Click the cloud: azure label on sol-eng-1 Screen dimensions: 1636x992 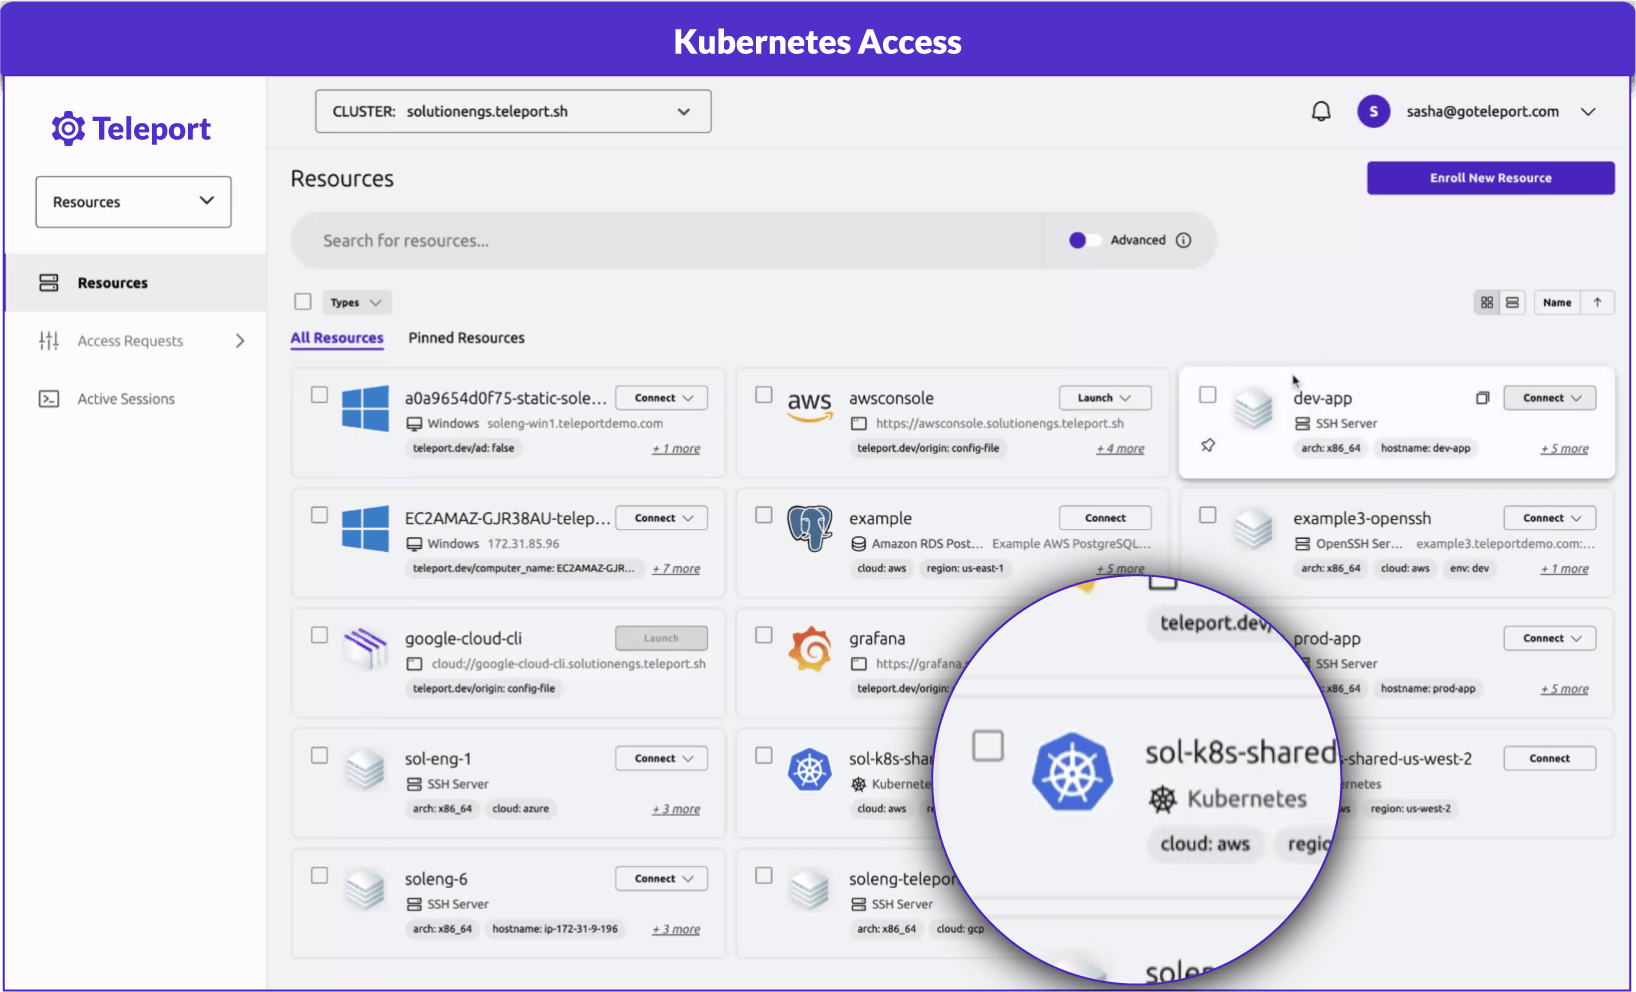tap(521, 808)
